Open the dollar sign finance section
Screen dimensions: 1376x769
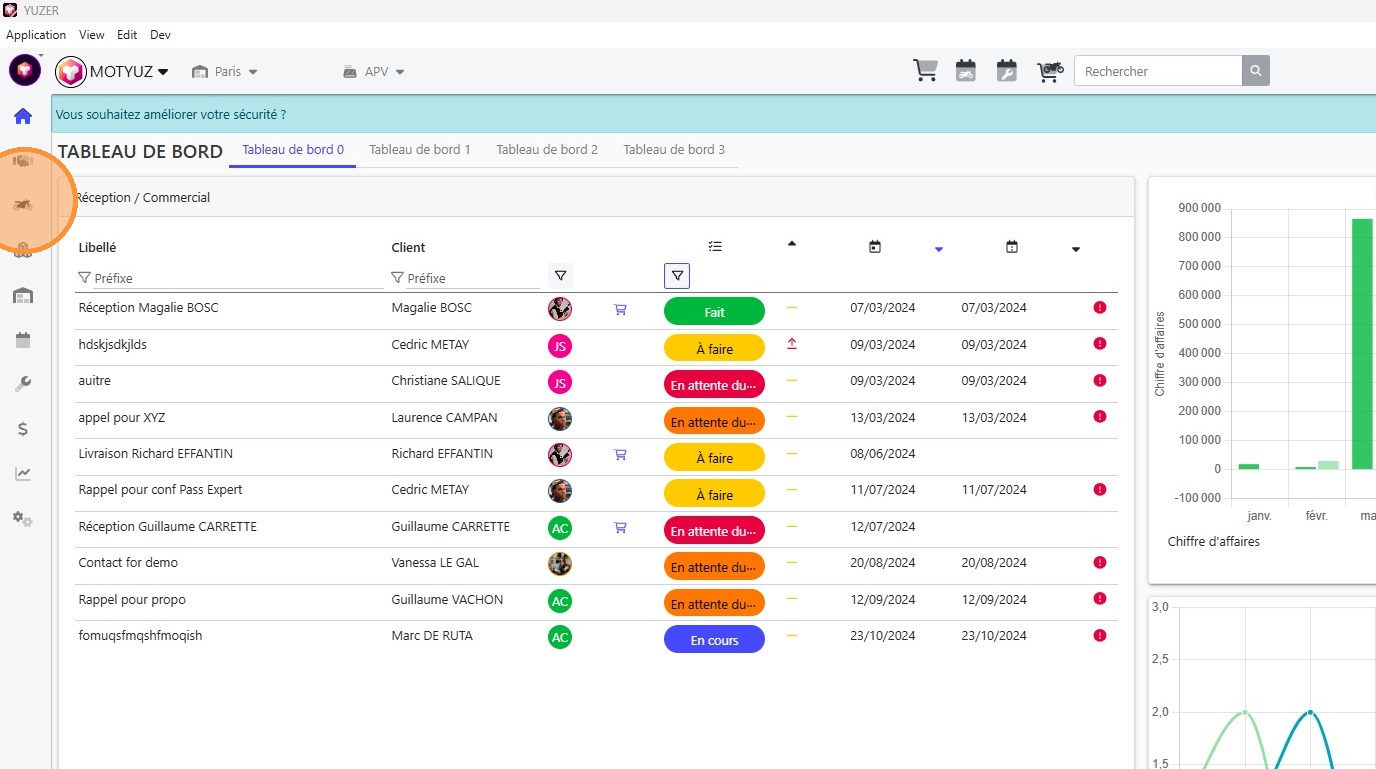(x=23, y=429)
